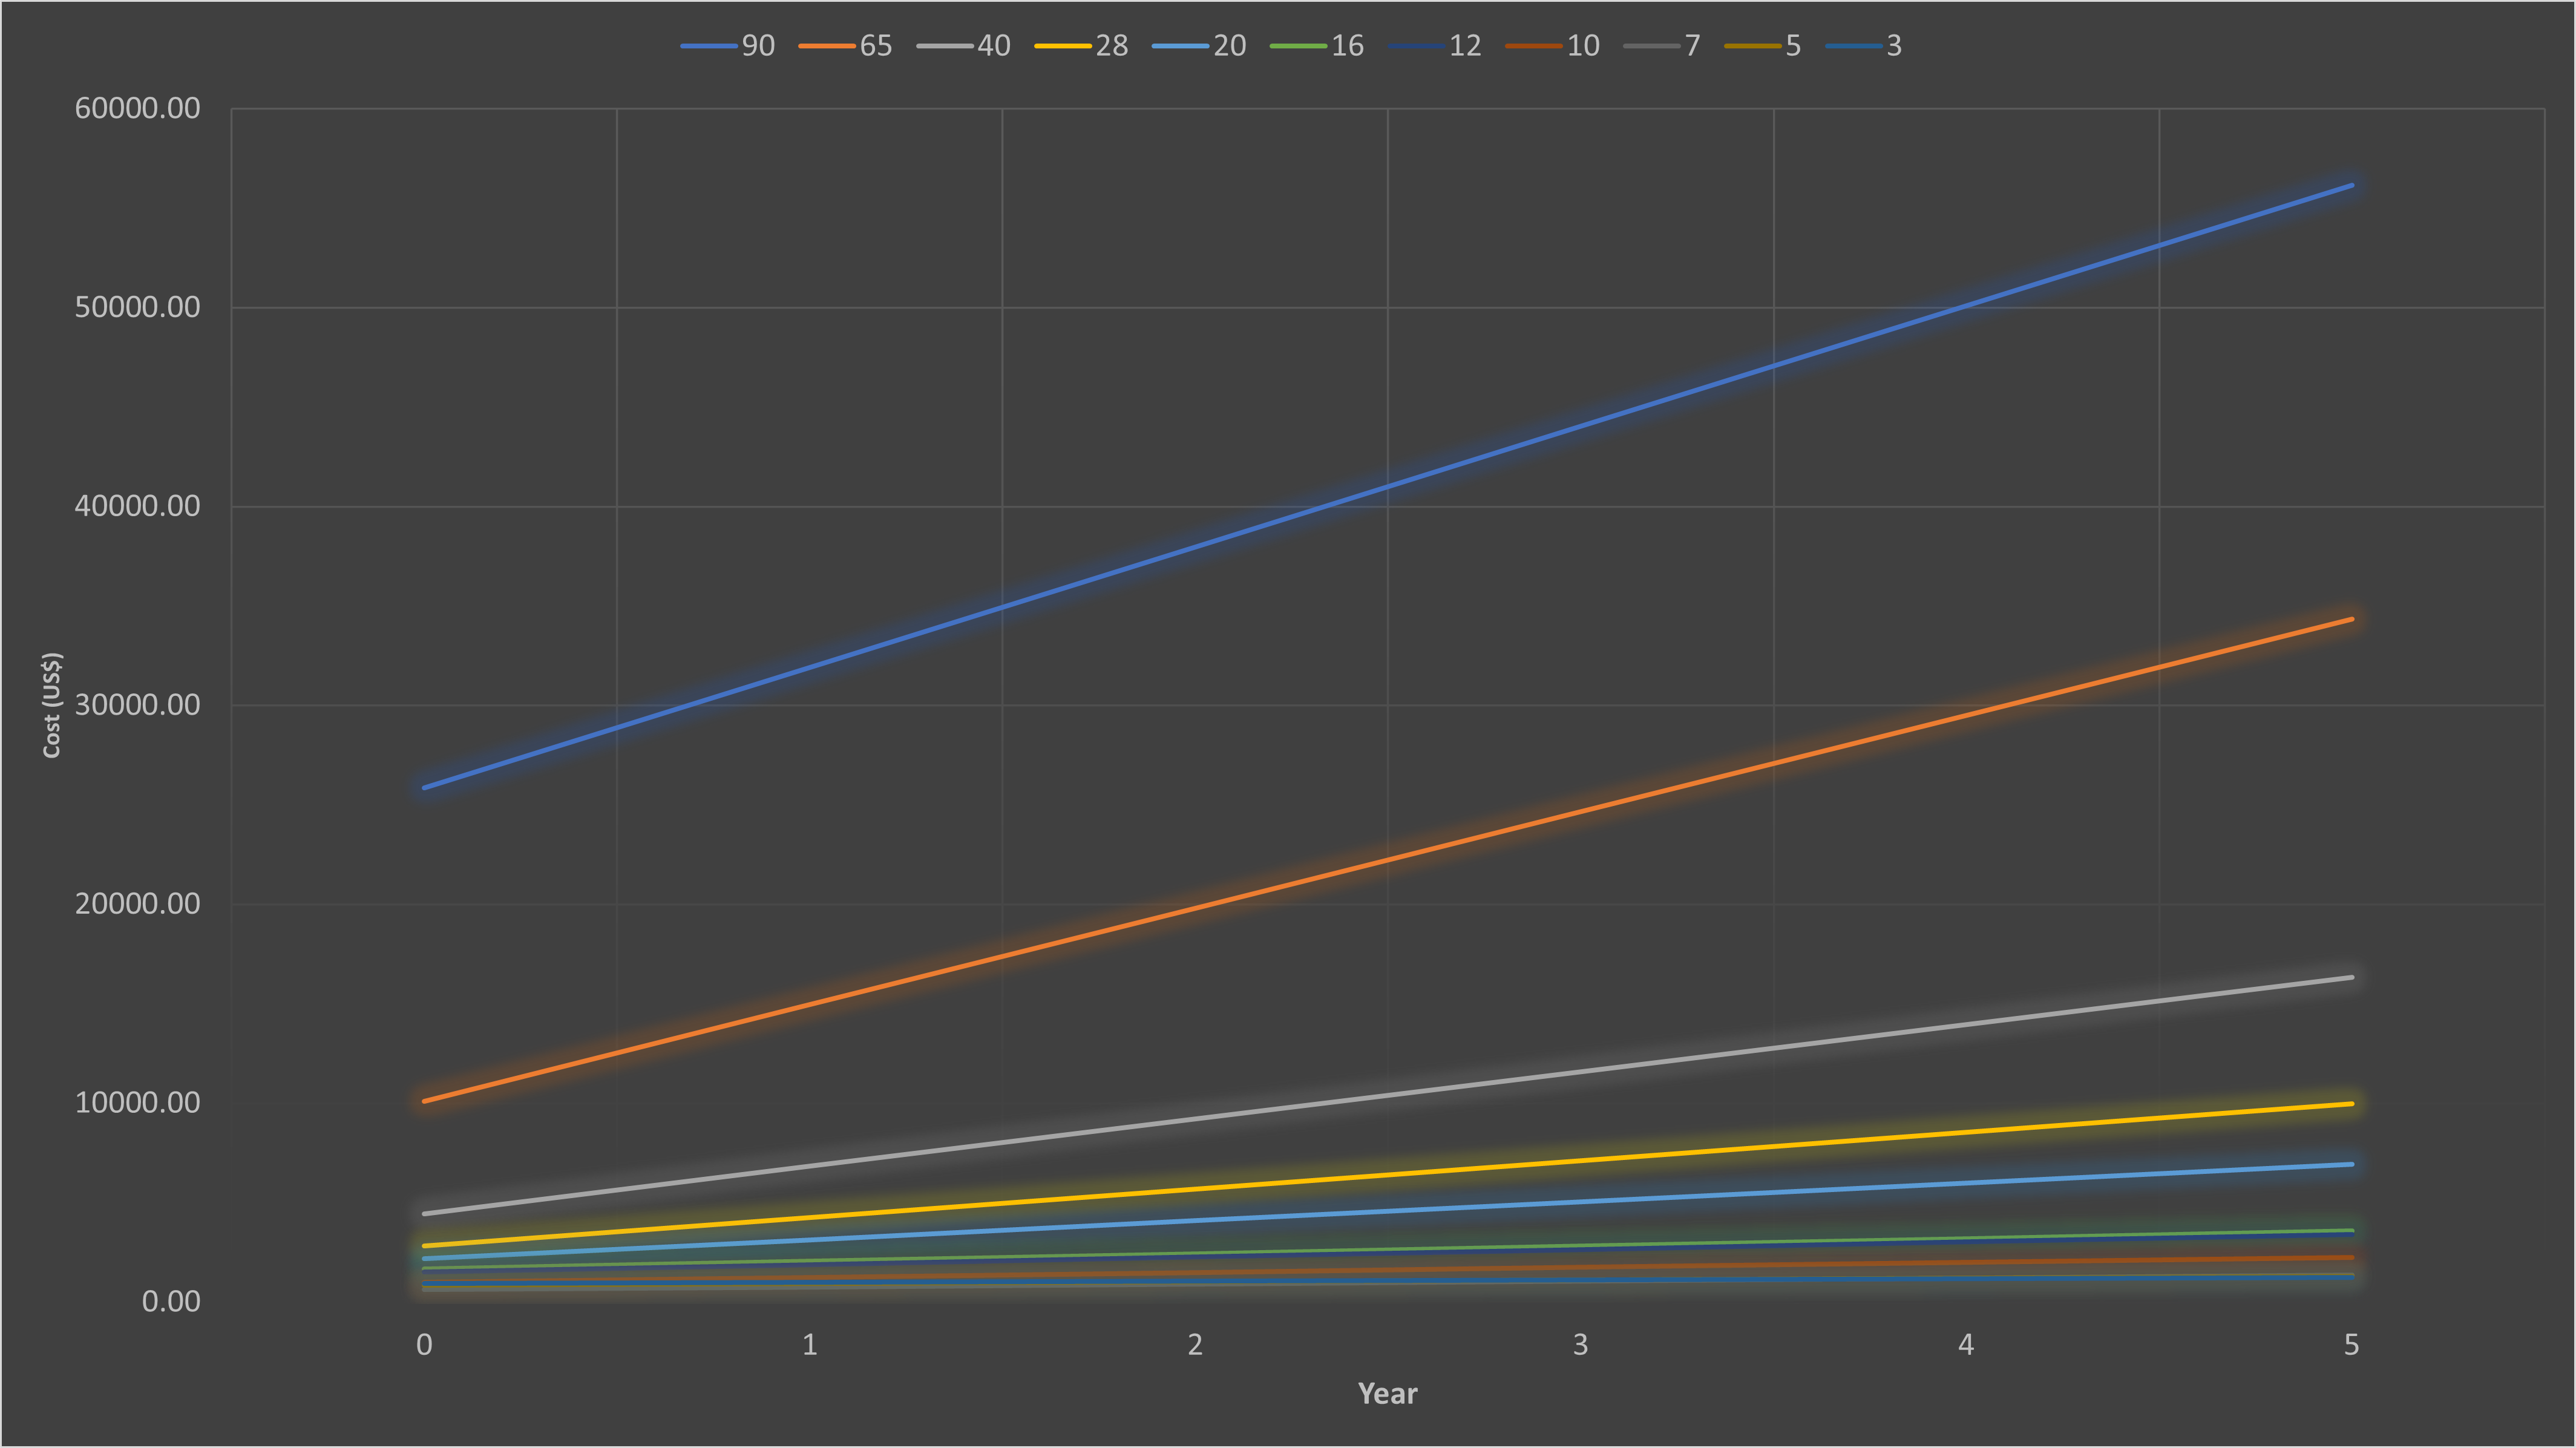The image size is (2576, 1448).
Task: Click the 20 series legend entry
Action: coord(1200,46)
